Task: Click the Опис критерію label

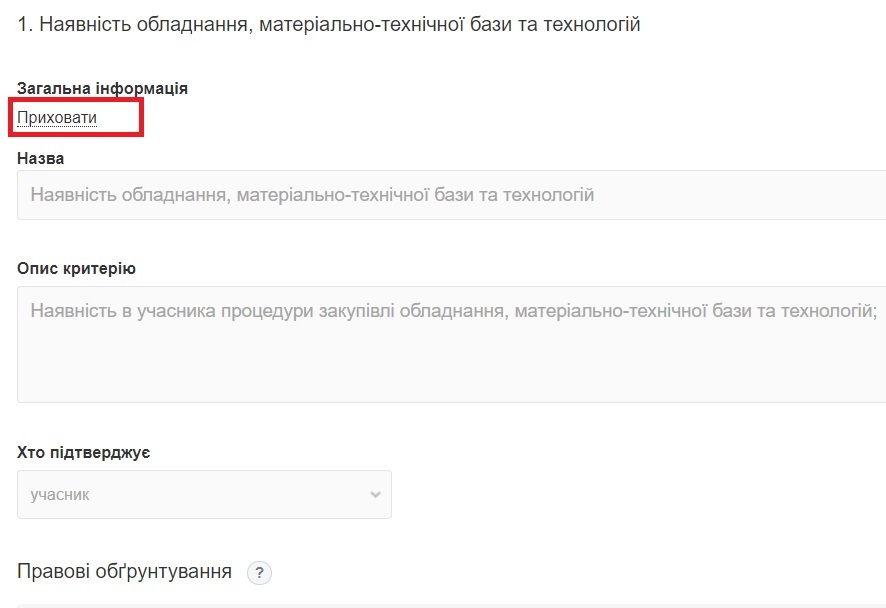Action: (76, 269)
